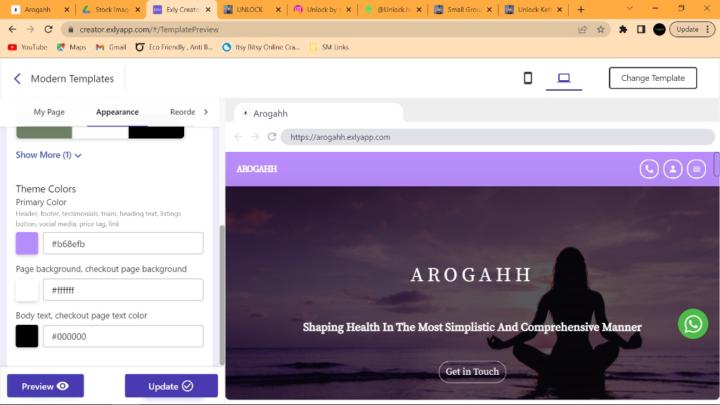Click the Arogahh preview page tab
The width and height of the screenshot is (720, 405).
318,113
